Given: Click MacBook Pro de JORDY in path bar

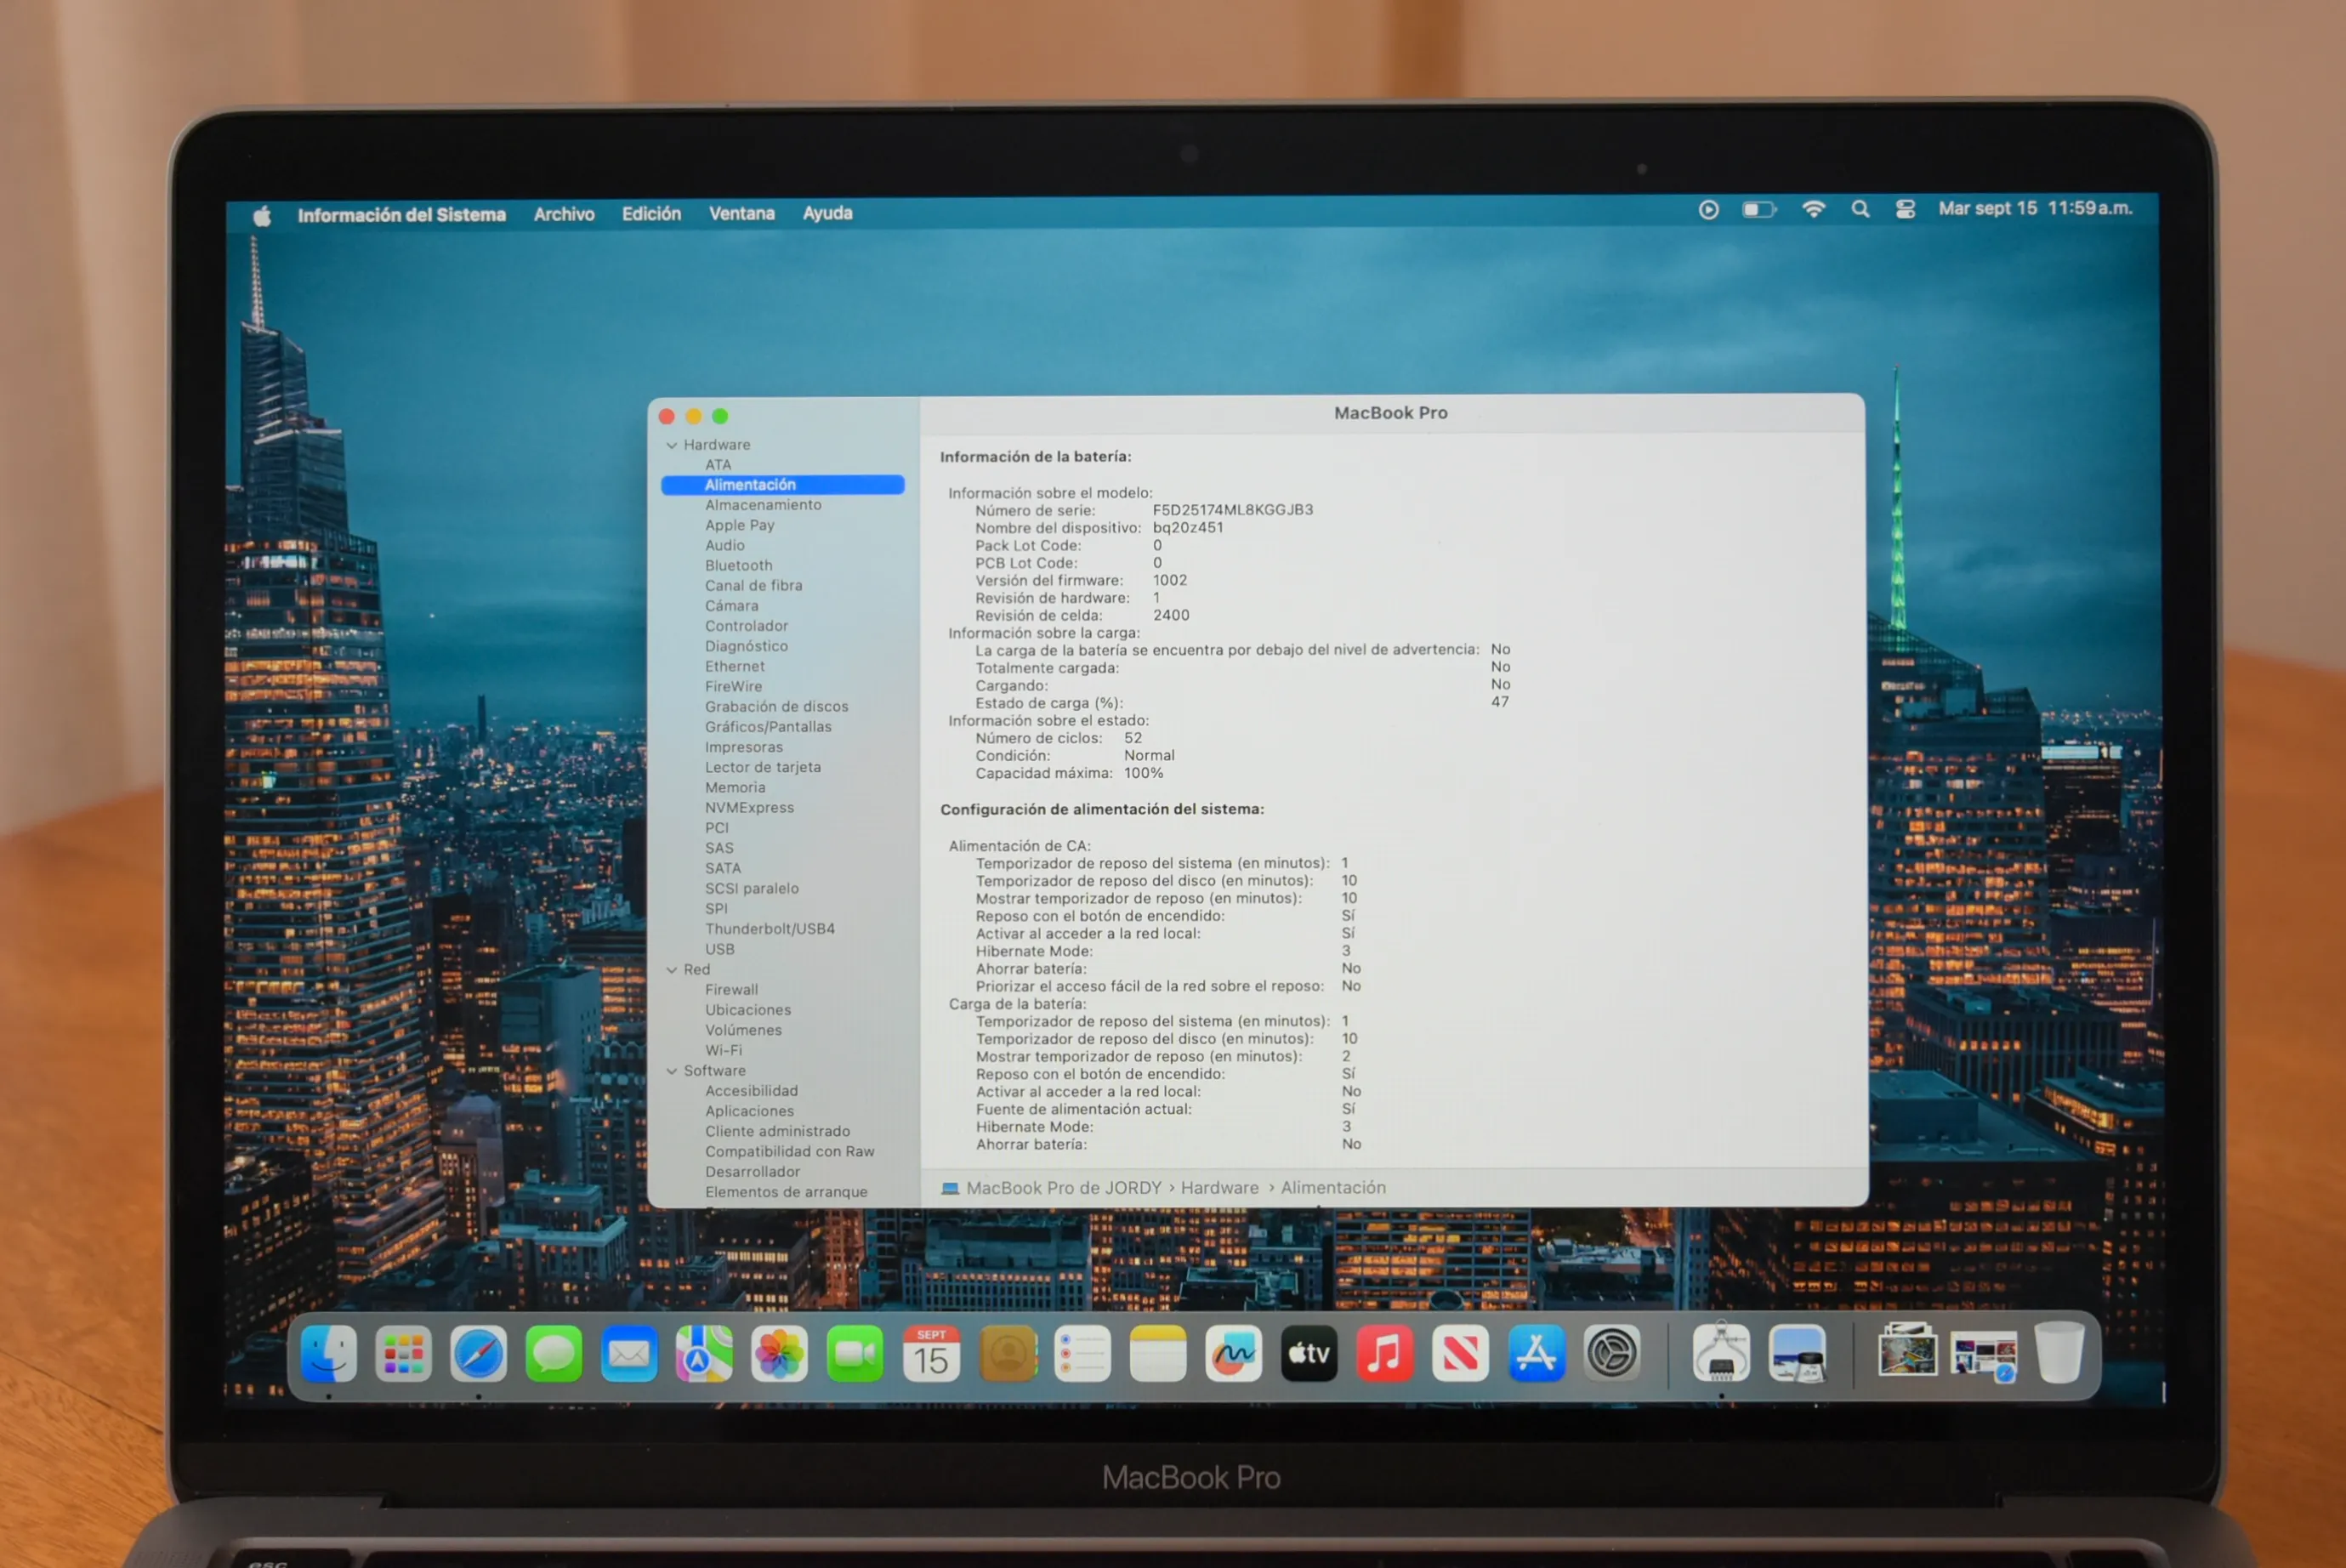Looking at the screenshot, I should click(1063, 1188).
